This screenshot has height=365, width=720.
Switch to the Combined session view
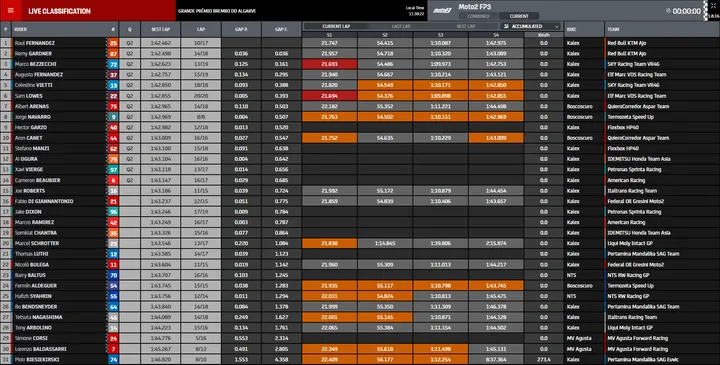click(x=478, y=16)
